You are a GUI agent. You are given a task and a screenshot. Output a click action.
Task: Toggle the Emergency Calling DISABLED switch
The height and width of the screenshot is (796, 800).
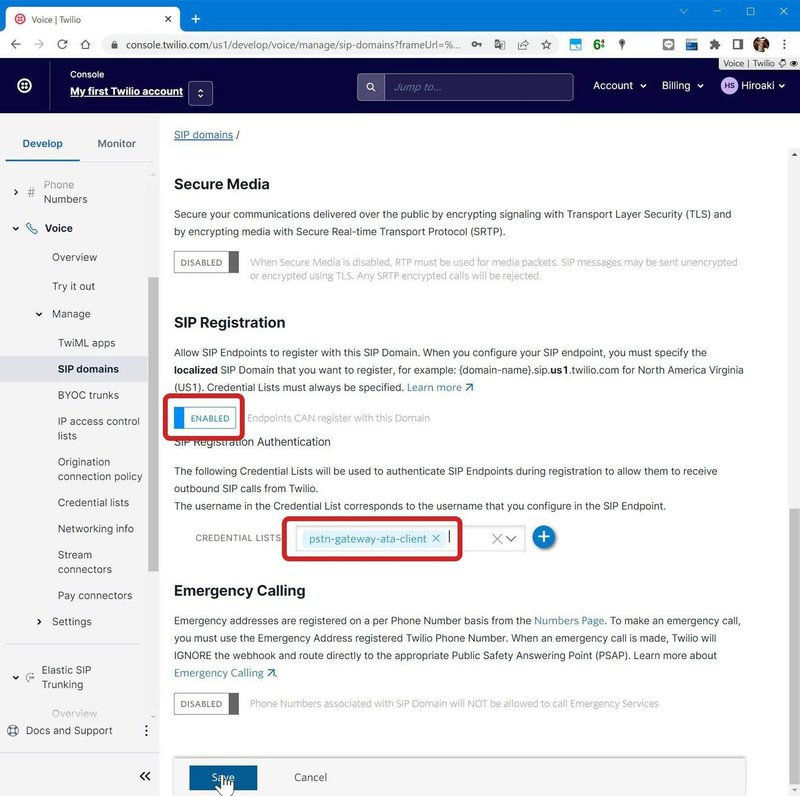pyautogui.click(x=206, y=704)
